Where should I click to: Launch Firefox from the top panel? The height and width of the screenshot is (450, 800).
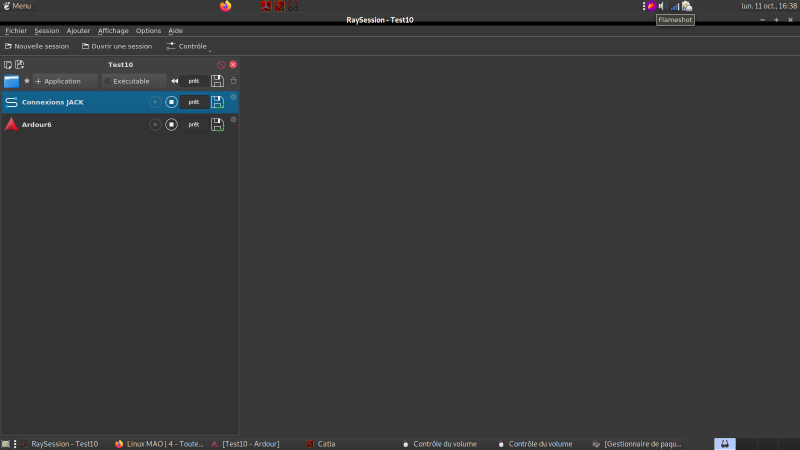tap(225, 6)
